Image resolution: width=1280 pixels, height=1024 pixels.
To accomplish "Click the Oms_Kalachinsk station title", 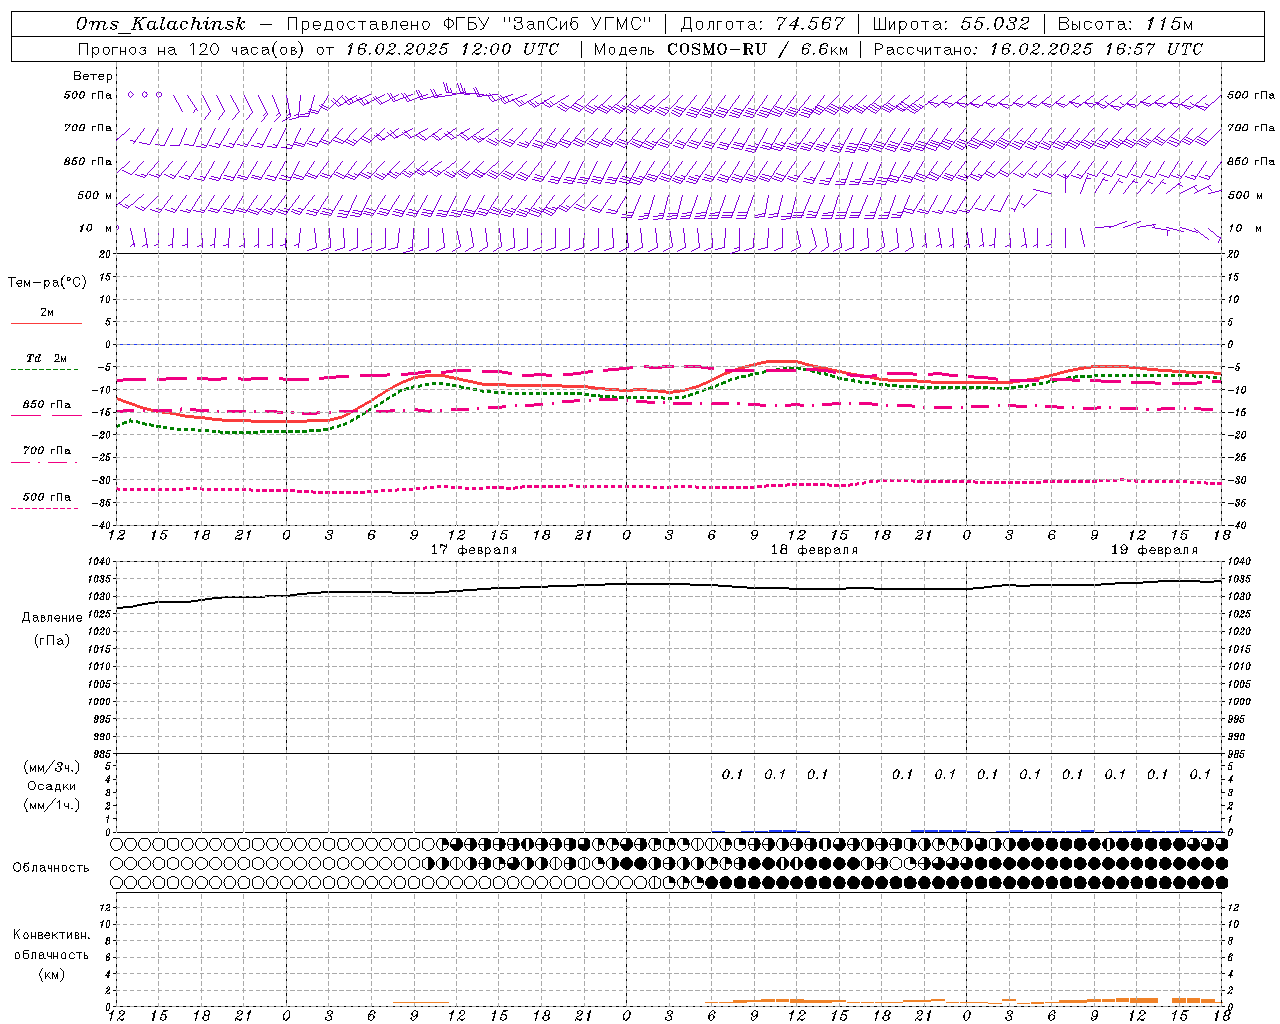I will [x=160, y=24].
